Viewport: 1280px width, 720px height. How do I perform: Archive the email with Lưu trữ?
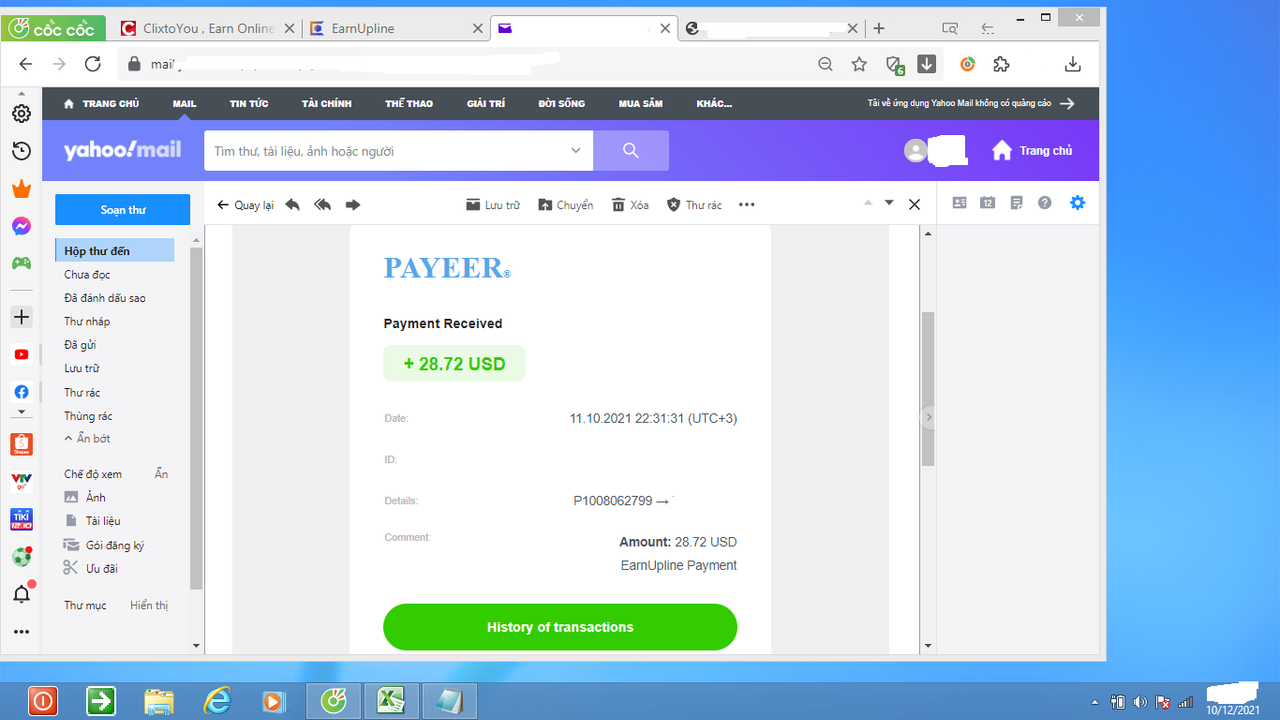click(x=493, y=205)
